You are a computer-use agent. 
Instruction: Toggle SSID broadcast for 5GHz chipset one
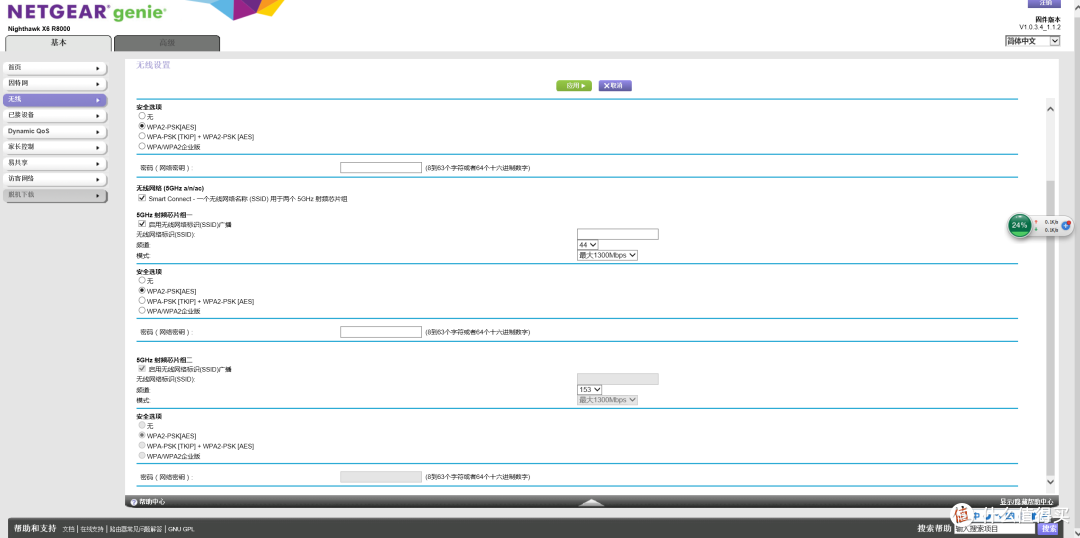coord(142,224)
